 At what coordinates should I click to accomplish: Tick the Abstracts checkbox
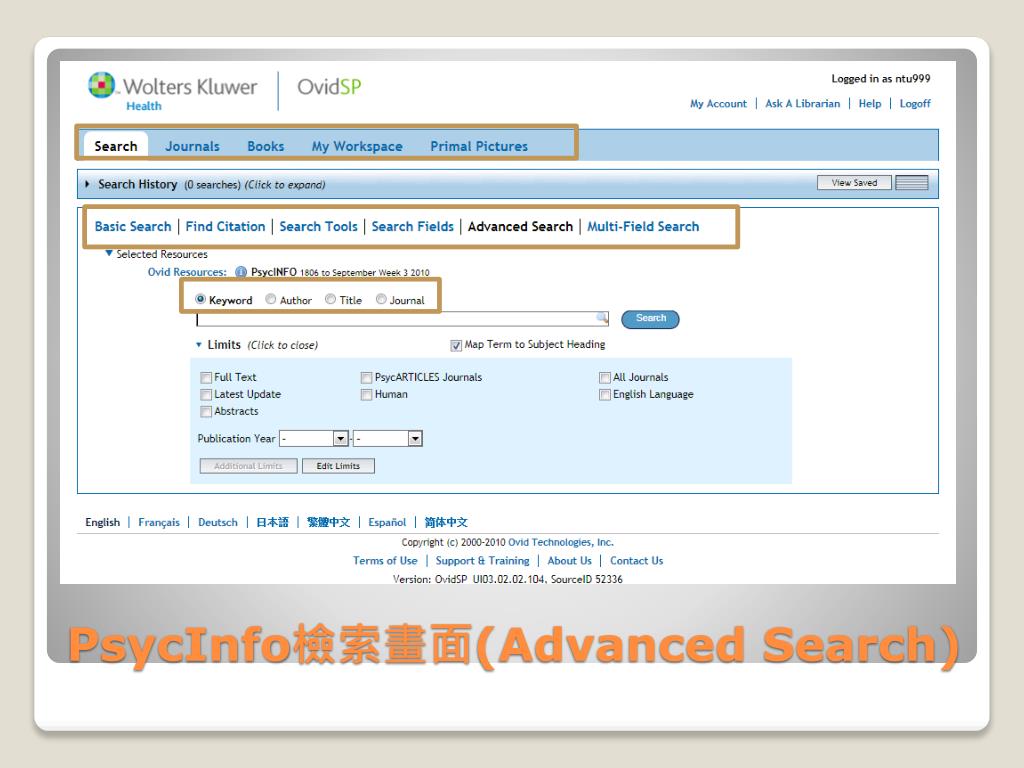(x=206, y=411)
